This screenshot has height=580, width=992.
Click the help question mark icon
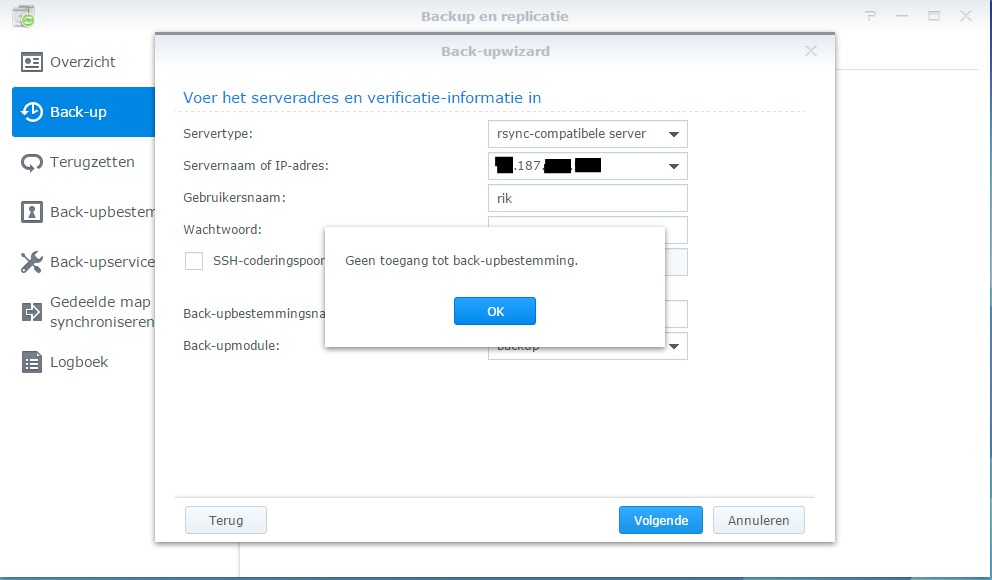(x=870, y=16)
